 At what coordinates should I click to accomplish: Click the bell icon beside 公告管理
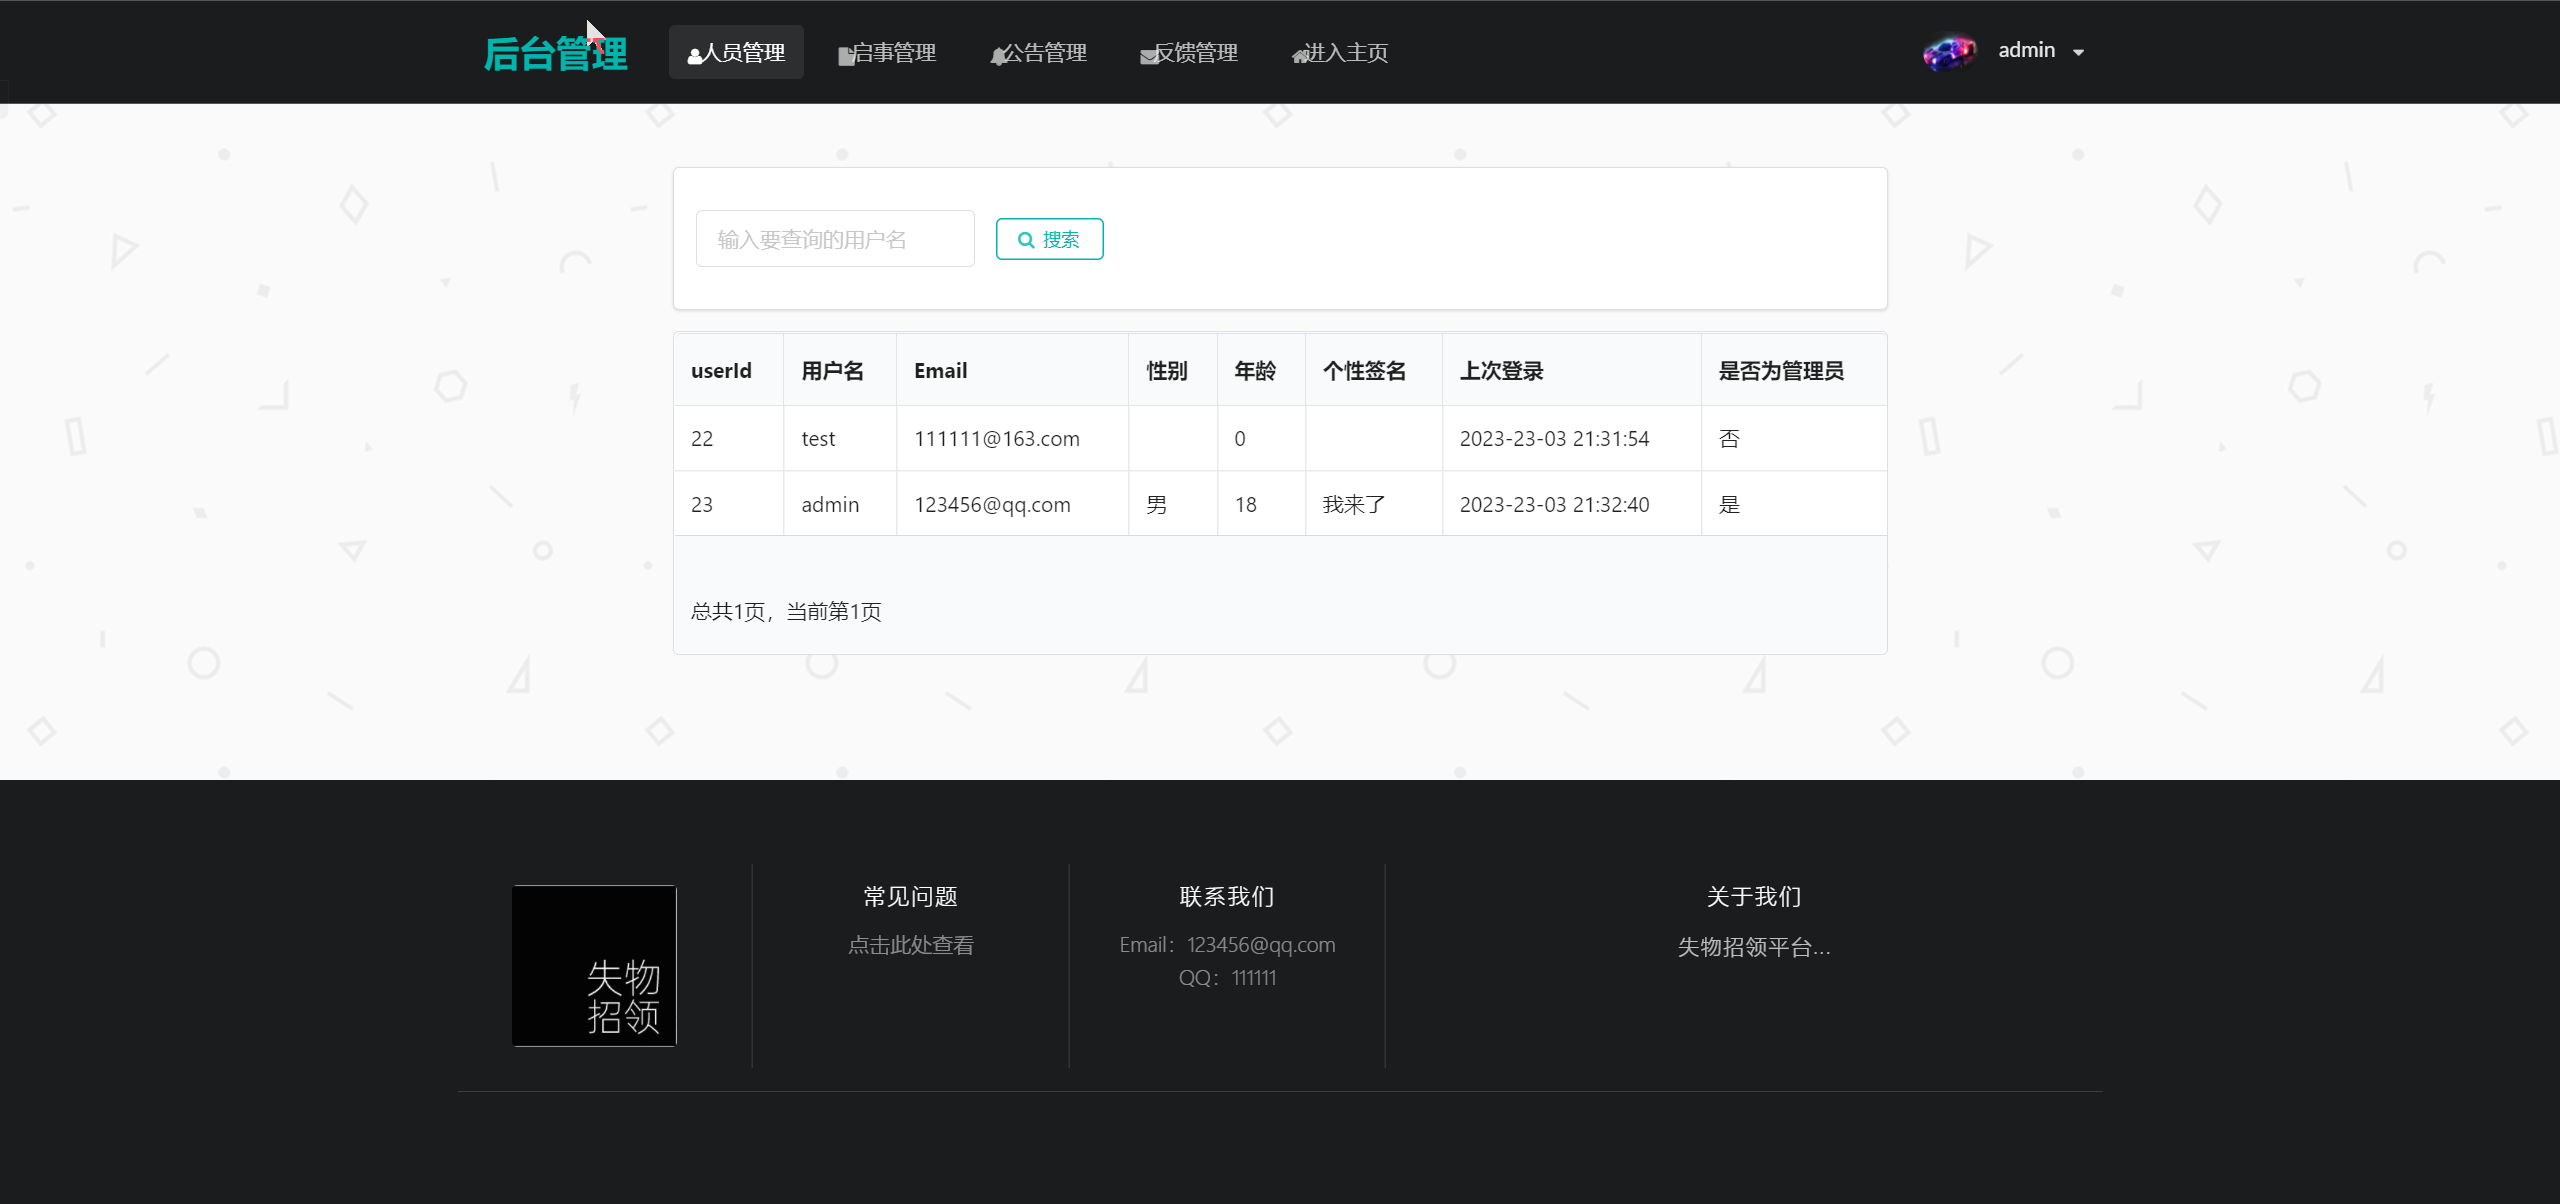click(998, 56)
